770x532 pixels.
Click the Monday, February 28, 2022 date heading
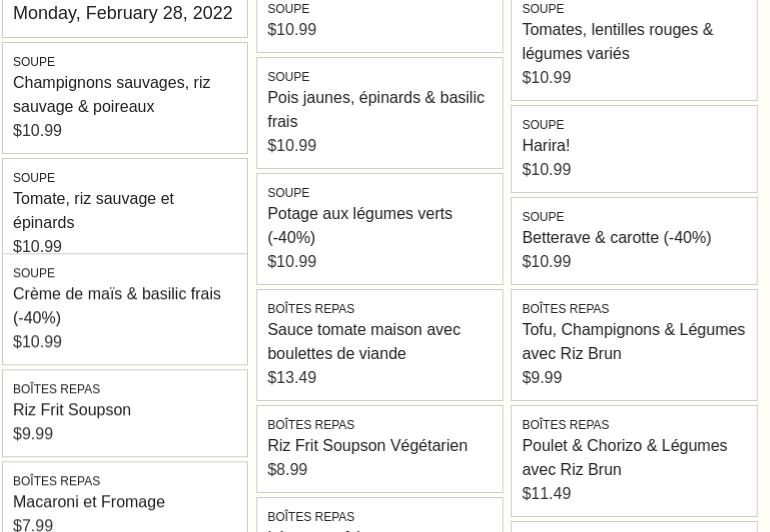pos(123,13)
